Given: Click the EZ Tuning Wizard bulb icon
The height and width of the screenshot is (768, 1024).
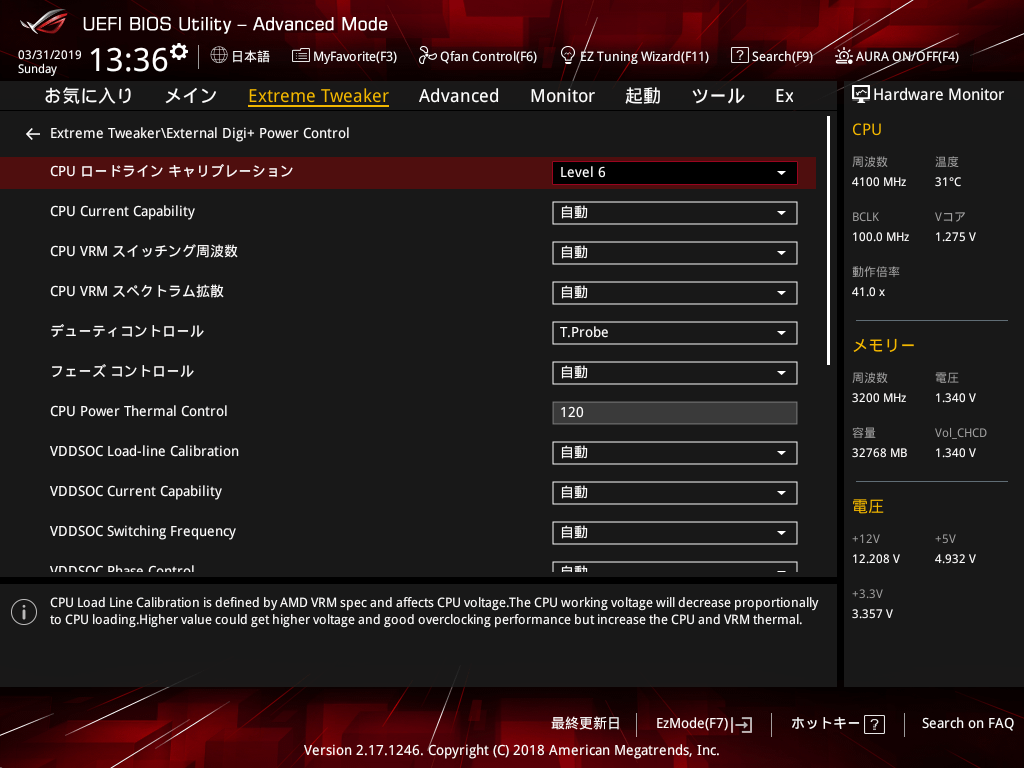Looking at the screenshot, I should point(568,55).
